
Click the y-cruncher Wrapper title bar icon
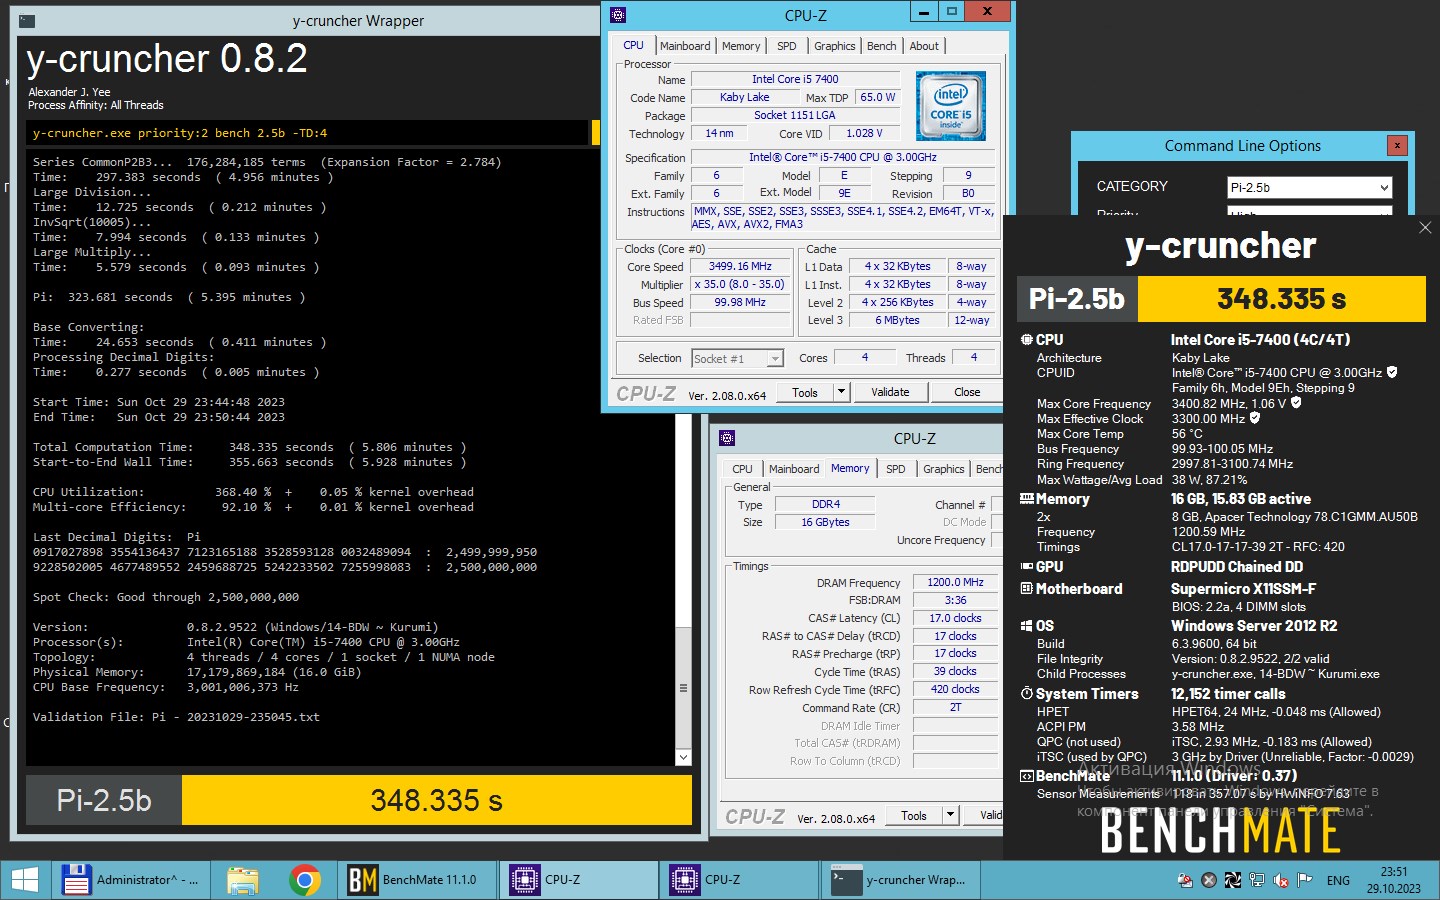click(x=27, y=20)
